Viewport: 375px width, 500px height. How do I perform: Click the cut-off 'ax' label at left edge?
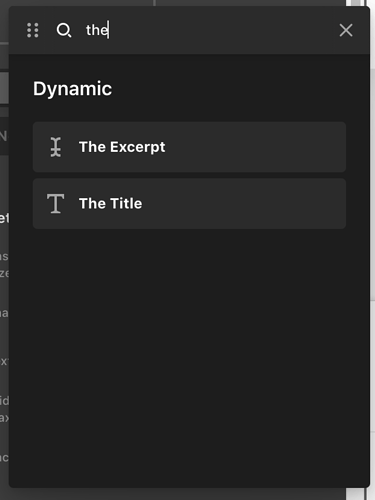pos(4,418)
